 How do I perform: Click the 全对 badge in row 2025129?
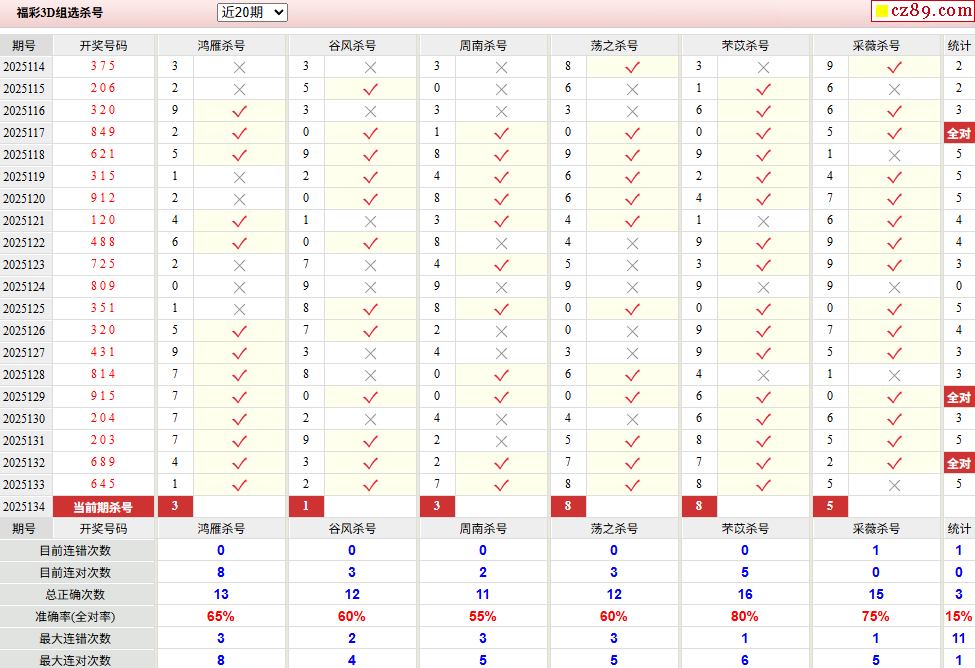tap(959, 397)
